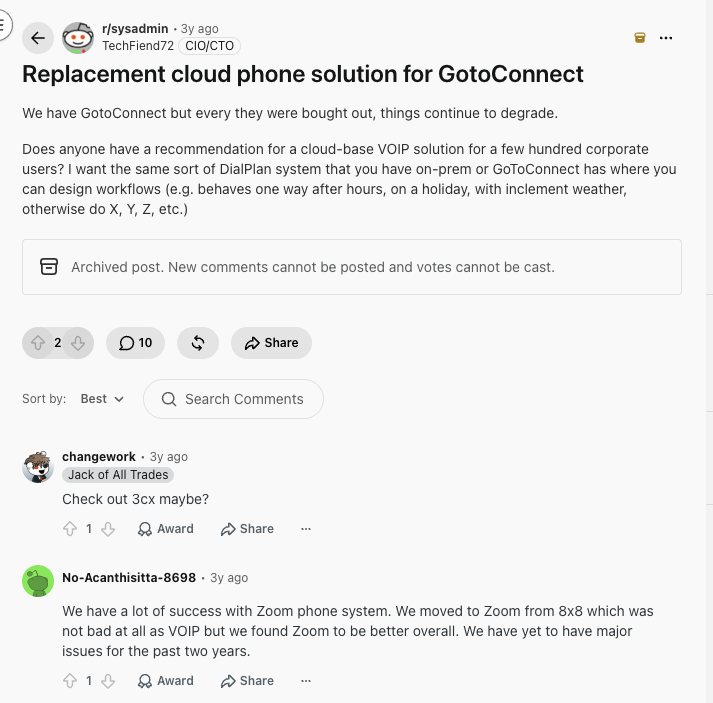This screenshot has height=703, width=713.
Task: Upvote No-Acanthisitta-8698's Zoom comment
Action: coord(70,681)
